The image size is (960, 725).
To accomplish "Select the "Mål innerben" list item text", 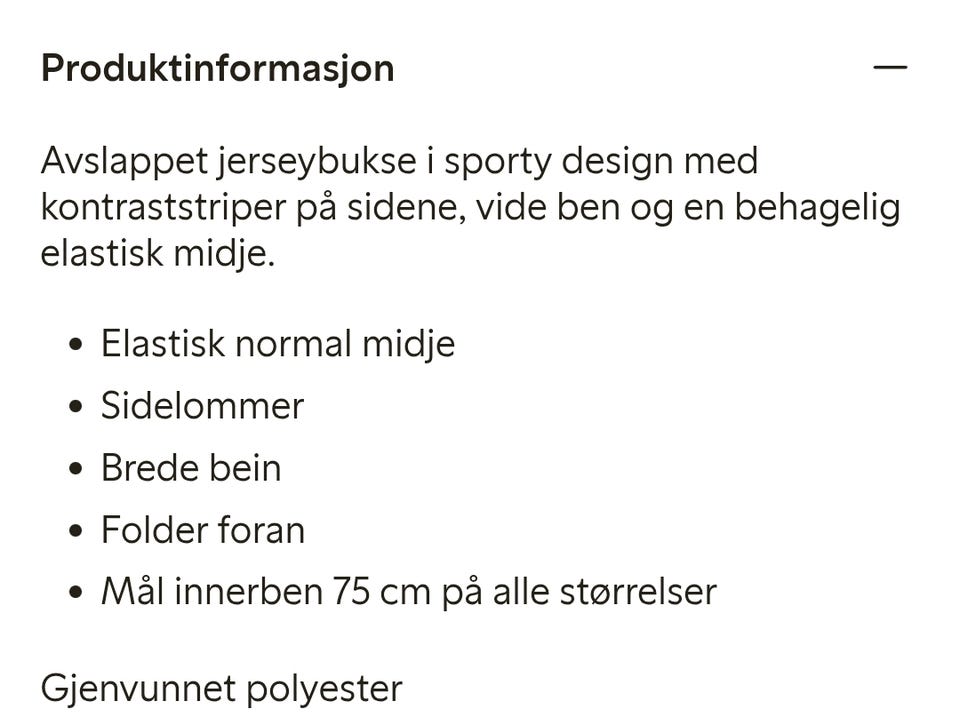I will pyautogui.click(x=408, y=592).
